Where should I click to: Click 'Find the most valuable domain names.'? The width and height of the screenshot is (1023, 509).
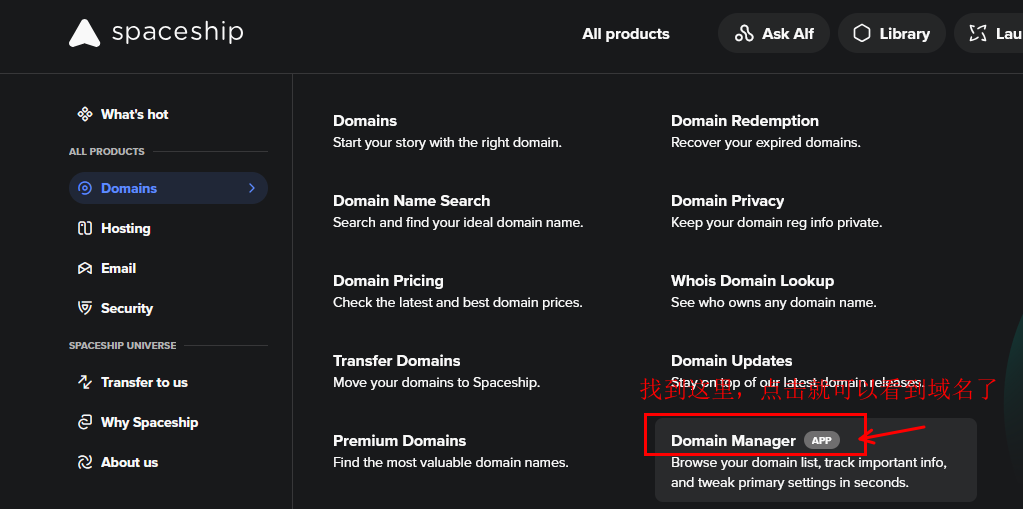click(x=450, y=463)
